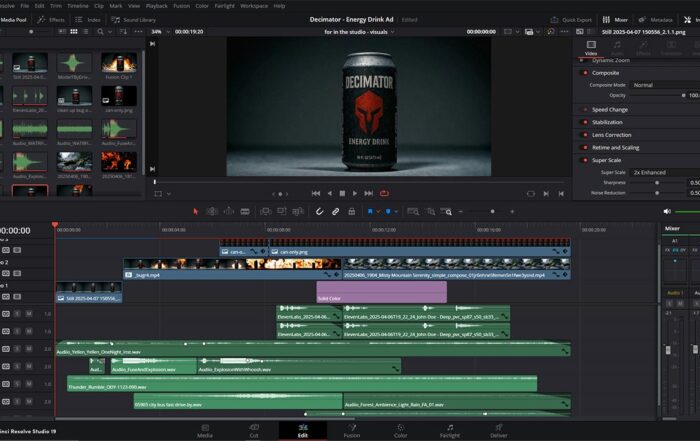Click the Detail Zoom icon
Screen dimensions: 700x441
(430, 212)
